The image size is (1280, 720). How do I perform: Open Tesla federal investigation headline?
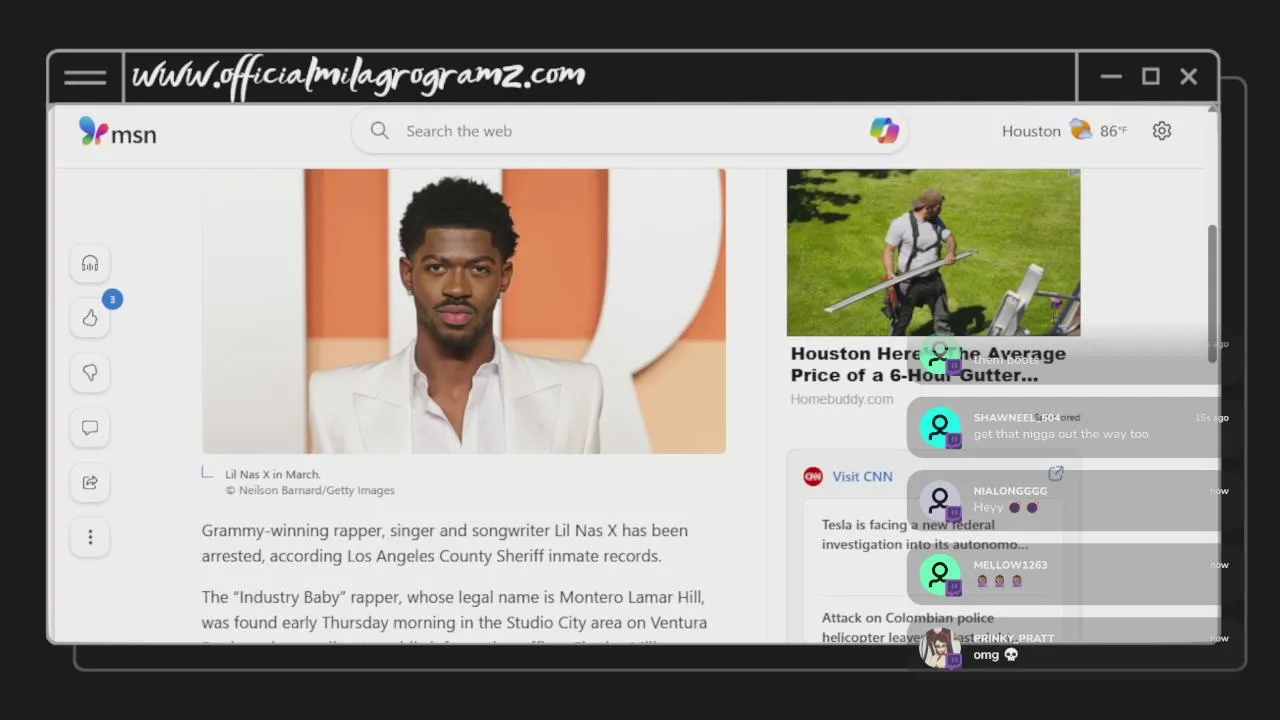pyautogui.click(x=925, y=535)
